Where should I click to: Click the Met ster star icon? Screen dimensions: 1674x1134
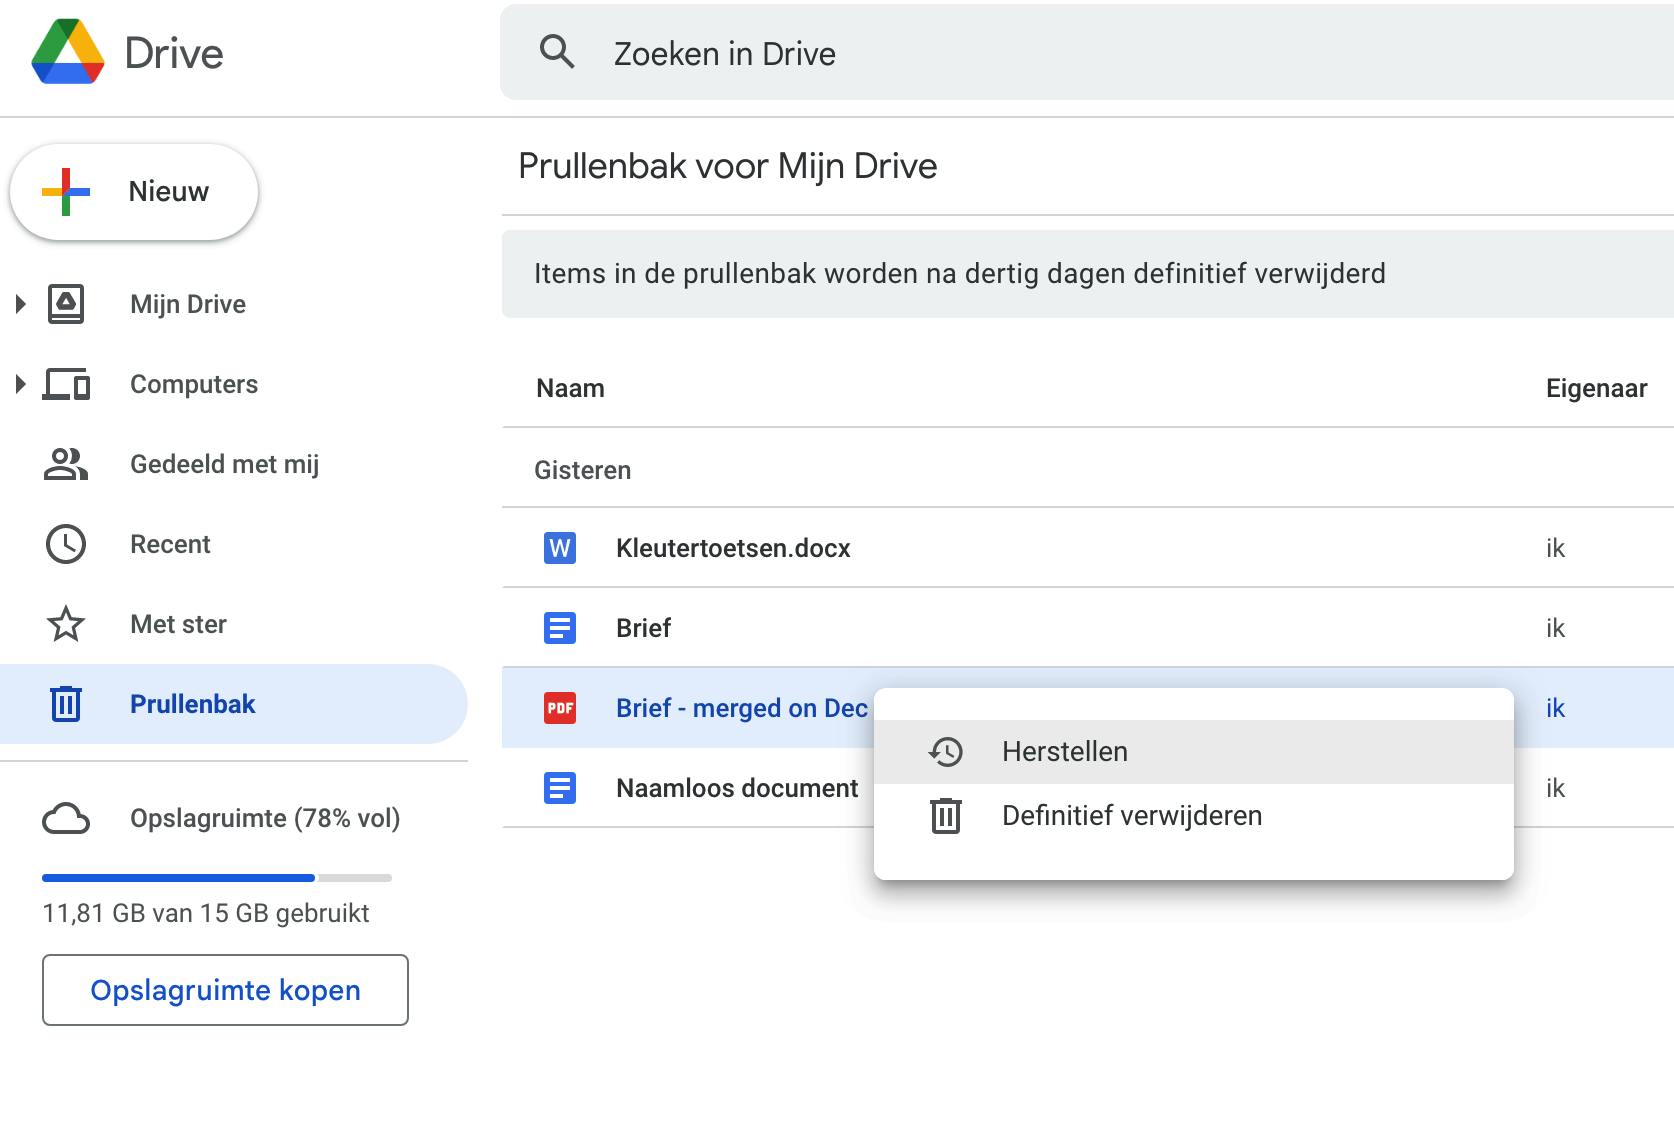click(66, 624)
